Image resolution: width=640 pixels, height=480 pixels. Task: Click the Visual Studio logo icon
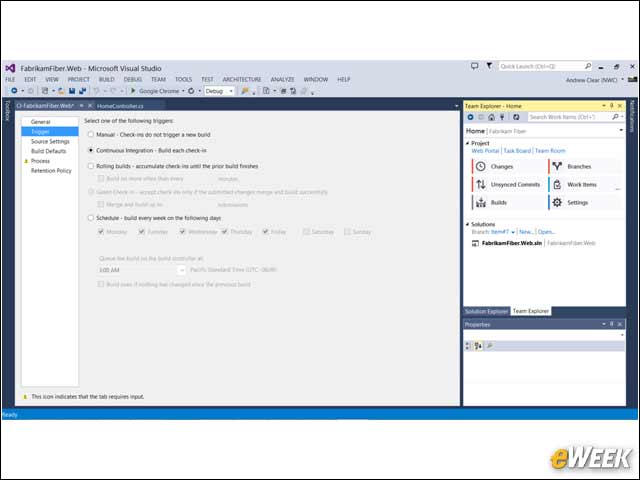click(x=11, y=68)
